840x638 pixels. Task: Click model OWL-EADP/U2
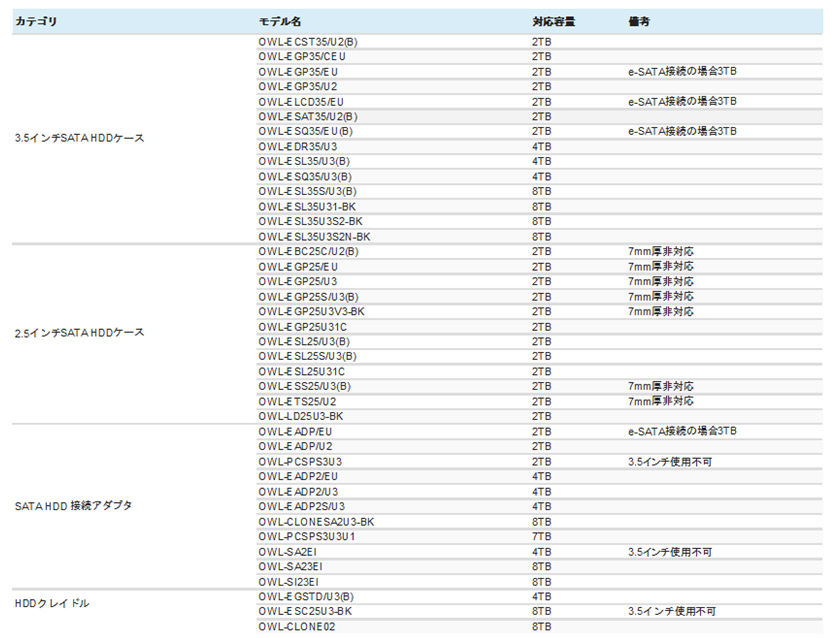pos(295,447)
